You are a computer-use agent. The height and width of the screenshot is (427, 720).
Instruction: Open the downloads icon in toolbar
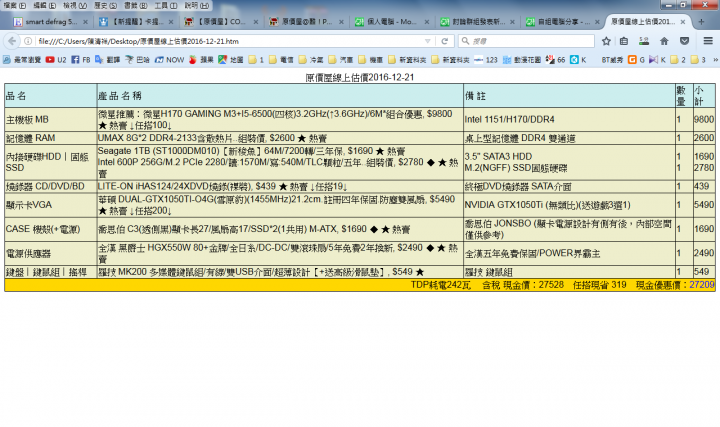[644, 41]
